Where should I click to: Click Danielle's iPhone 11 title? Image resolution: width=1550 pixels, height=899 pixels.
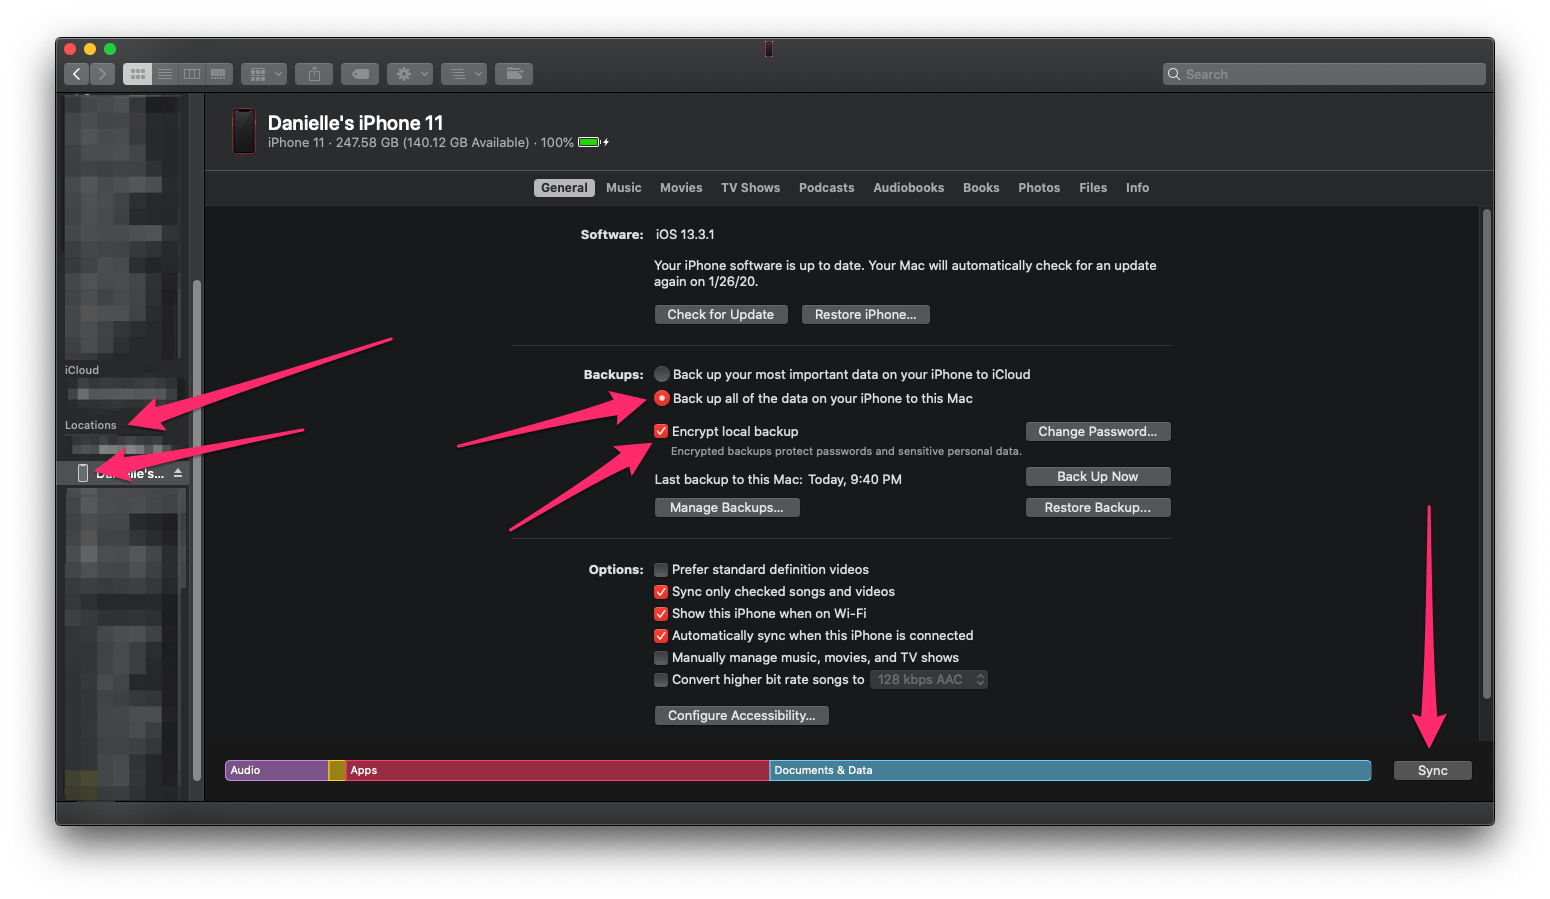[355, 123]
